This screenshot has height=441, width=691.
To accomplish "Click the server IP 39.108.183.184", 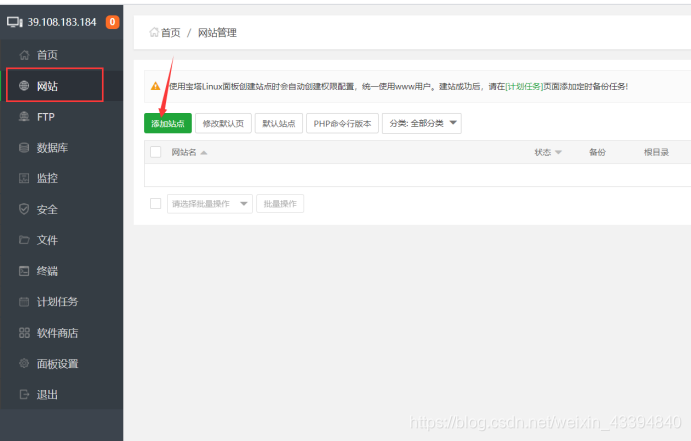I will click(62, 22).
